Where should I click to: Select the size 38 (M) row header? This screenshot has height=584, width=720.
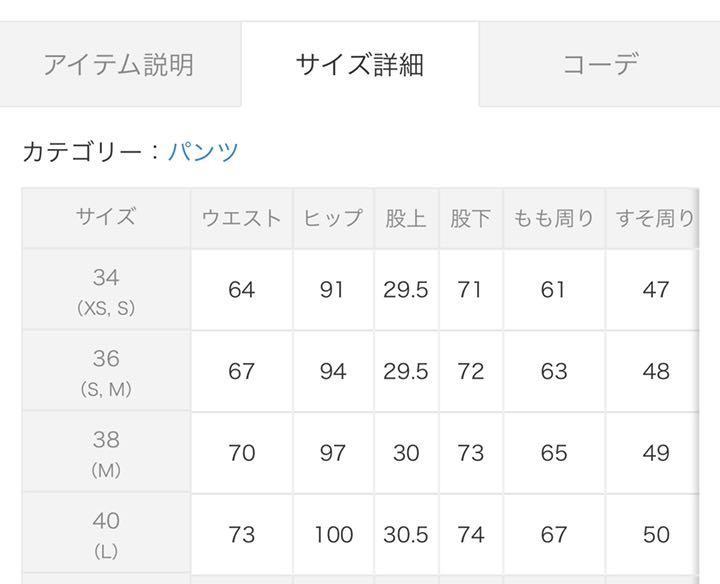pyautogui.click(x=106, y=452)
